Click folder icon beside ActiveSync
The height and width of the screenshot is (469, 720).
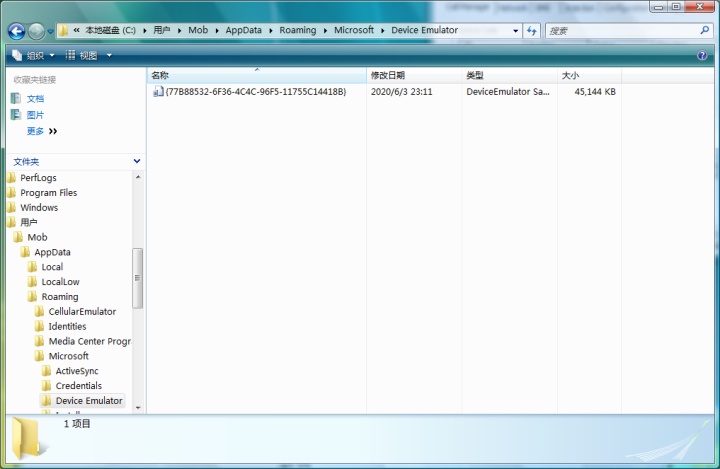click(x=46, y=371)
